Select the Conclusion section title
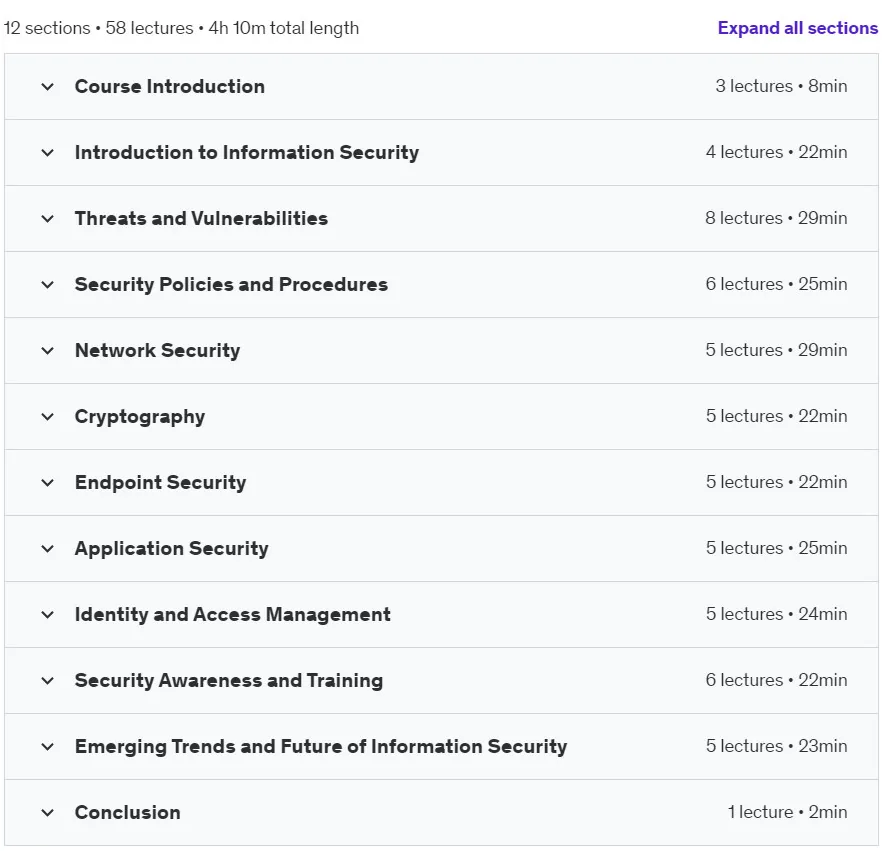 coord(128,812)
